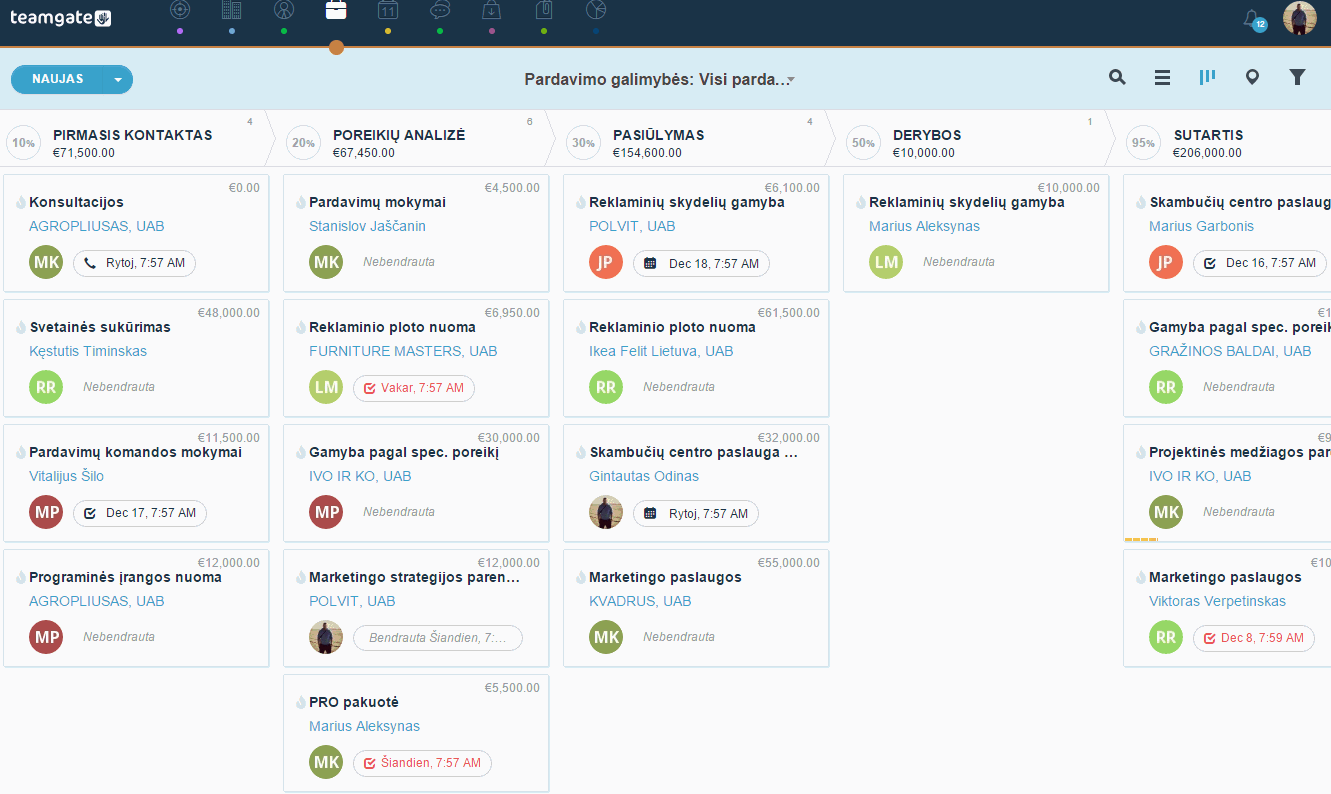Click photo avatar on Marketingo strategijos card
The width and height of the screenshot is (1331, 794).
(x=326, y=637)
